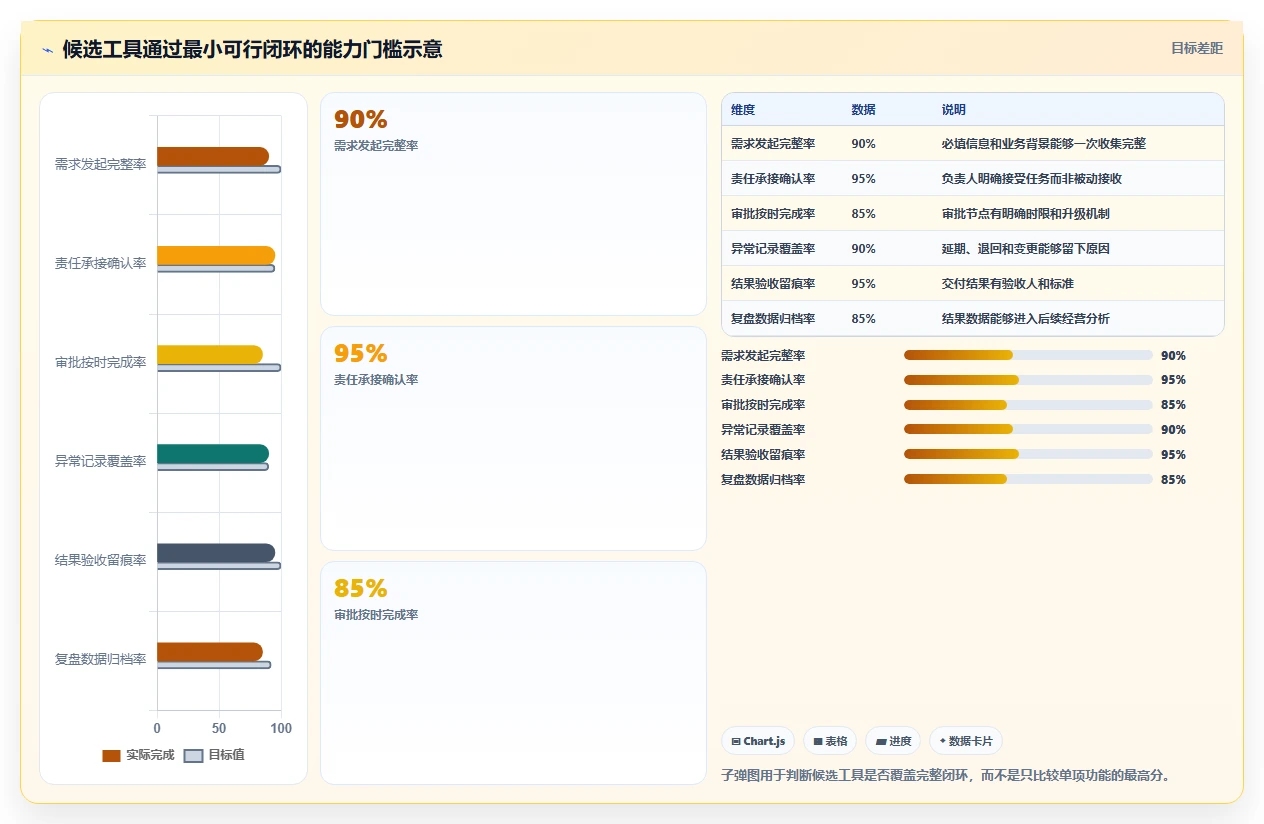Image resolution: width=1264 pixels, height=824 pixels.
Task: Click the 需求发起完整率 chart axis label
Action: (100, 164)
